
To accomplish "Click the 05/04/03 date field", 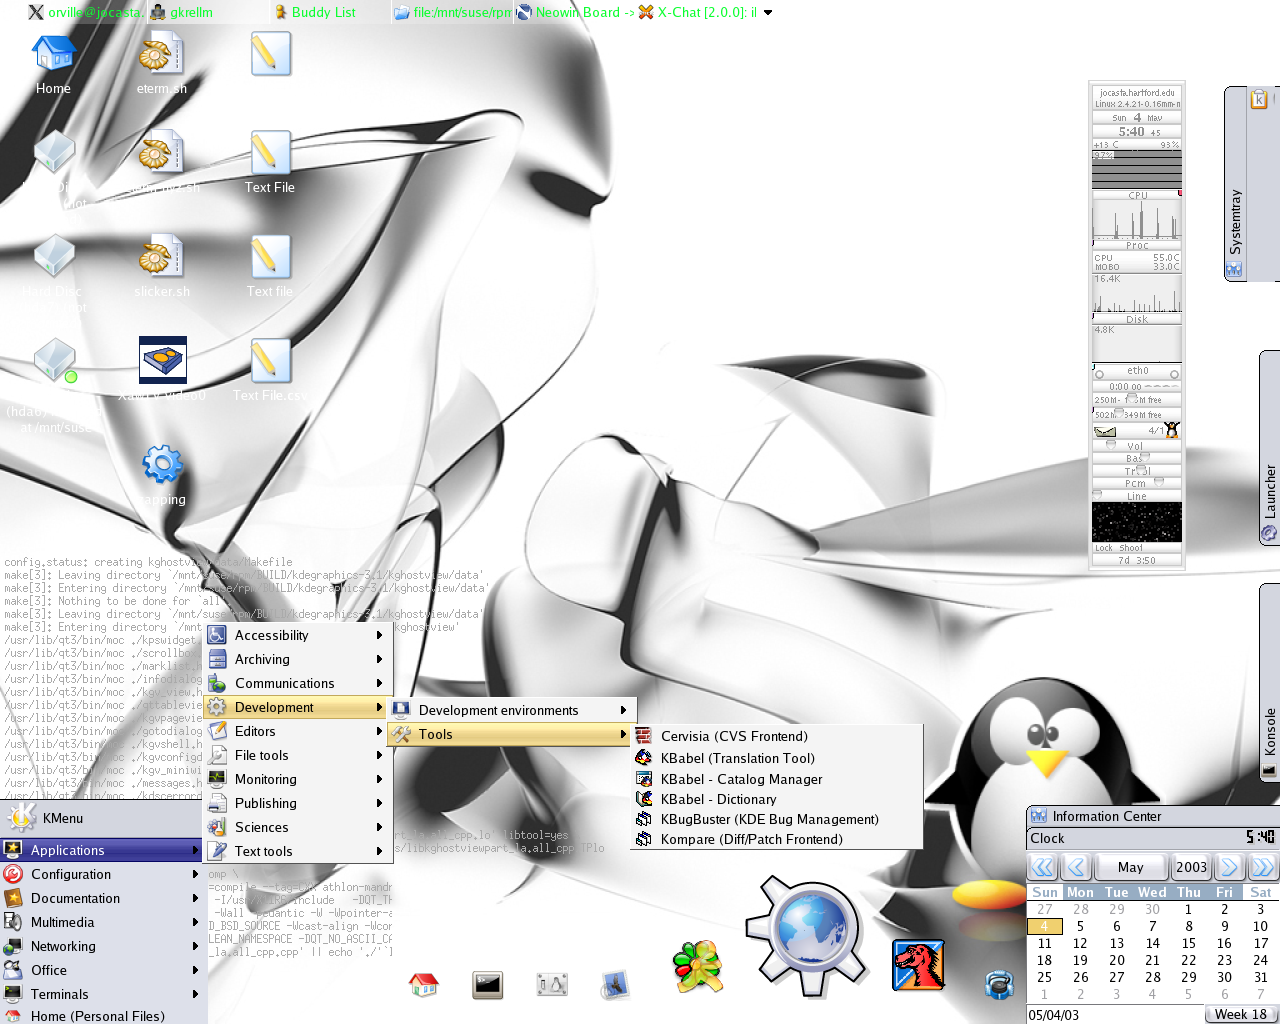I will pyautogui.click(x=1115, y=1014).
